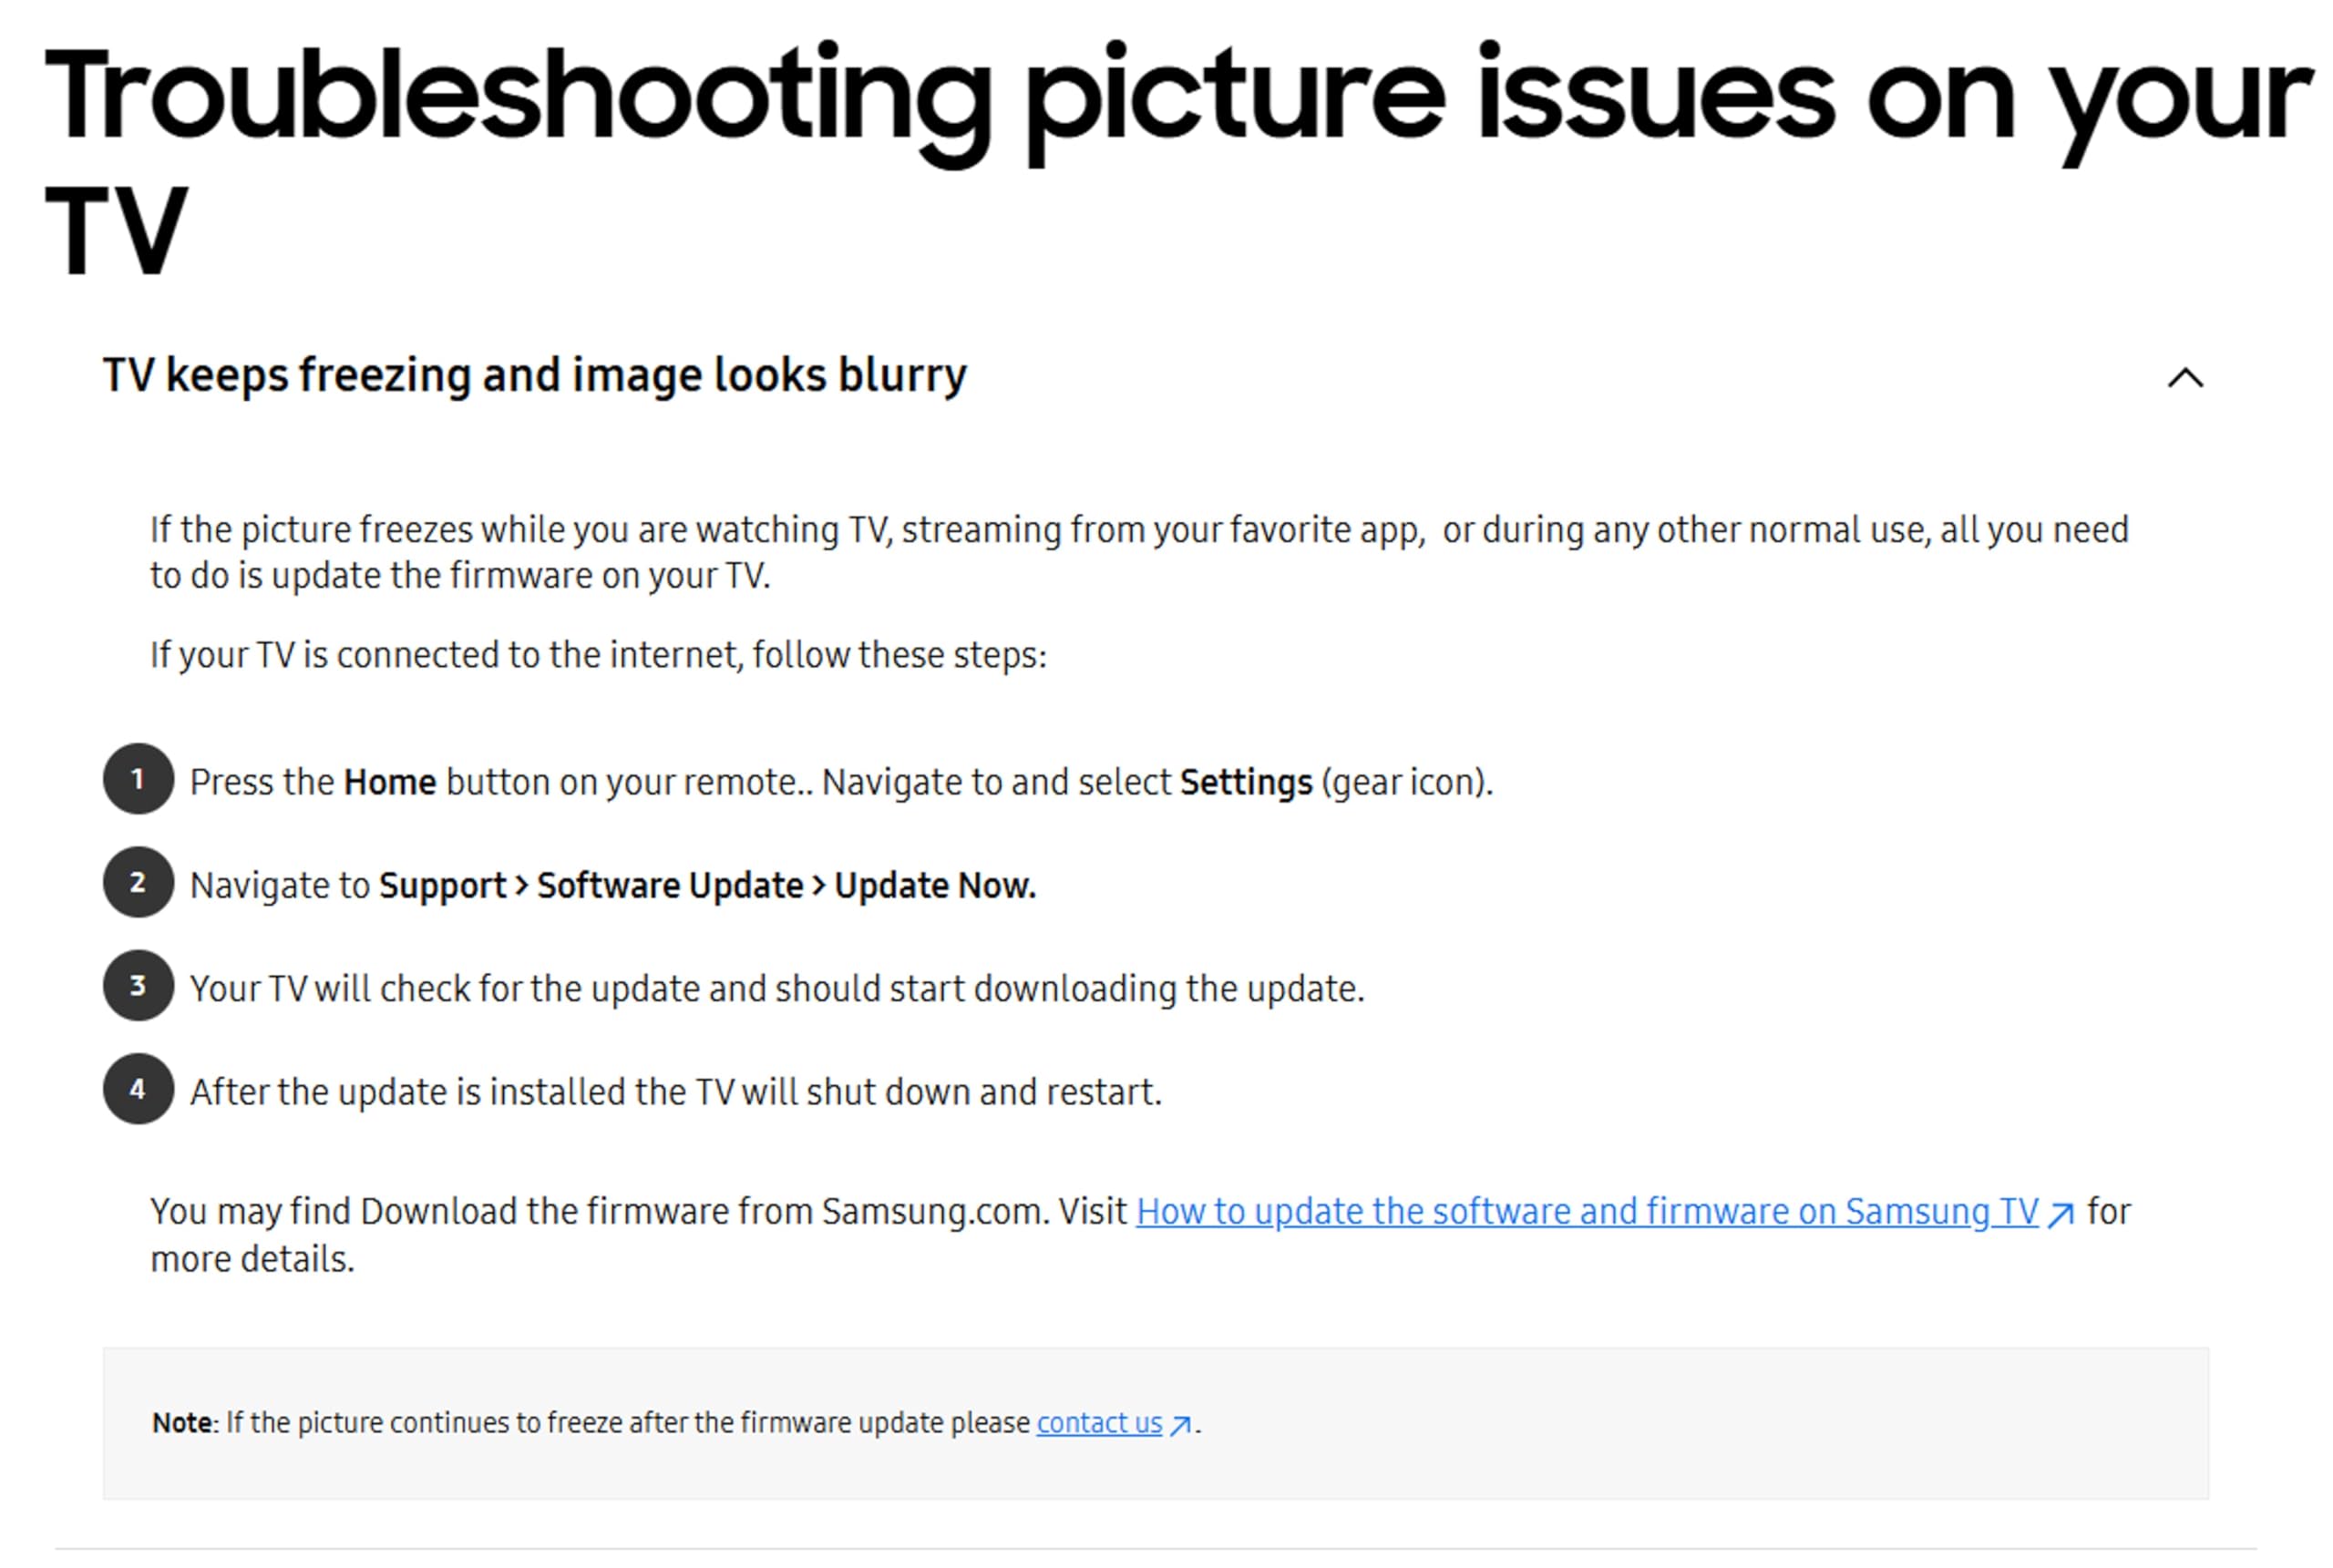2333x1568 pixels.
Task: Collapse the section using the chevron up arrow
Action: point(2184,378)
